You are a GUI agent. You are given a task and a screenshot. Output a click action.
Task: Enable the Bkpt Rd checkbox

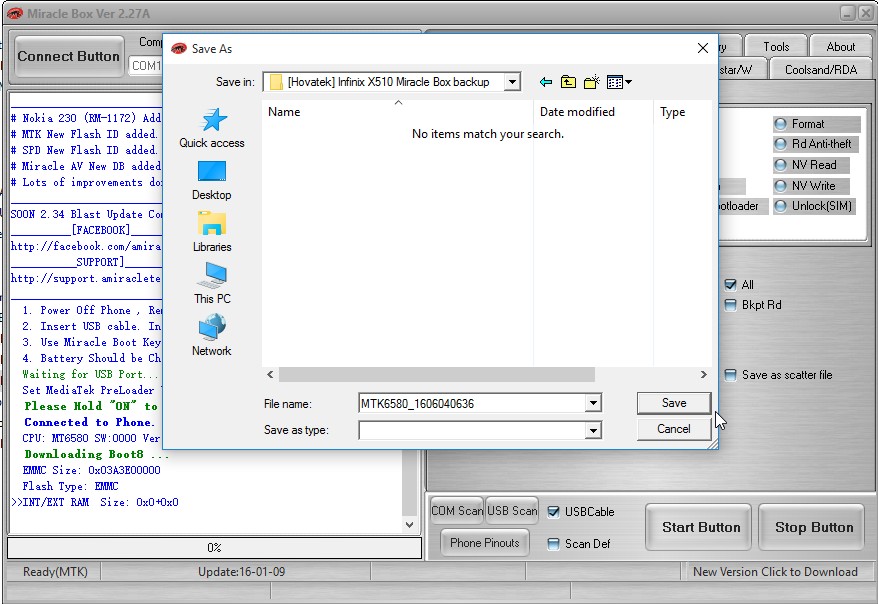pos(730,305)
